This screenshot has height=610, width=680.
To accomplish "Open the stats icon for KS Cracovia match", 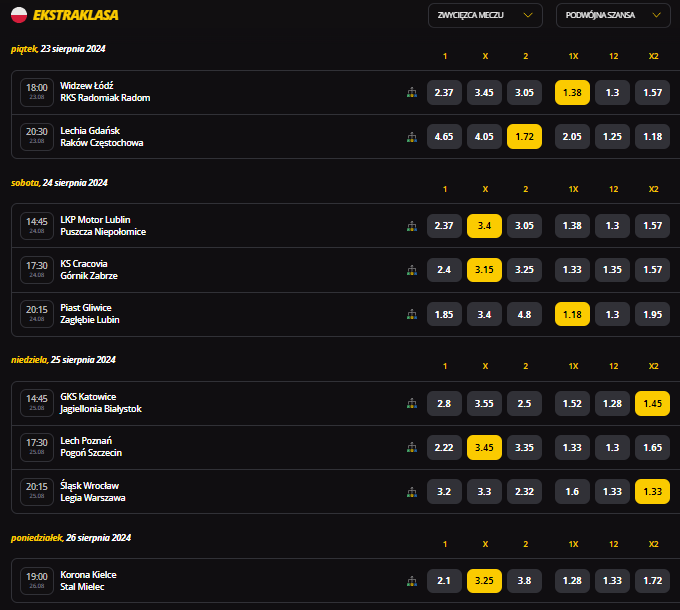I will coord(411,270).
